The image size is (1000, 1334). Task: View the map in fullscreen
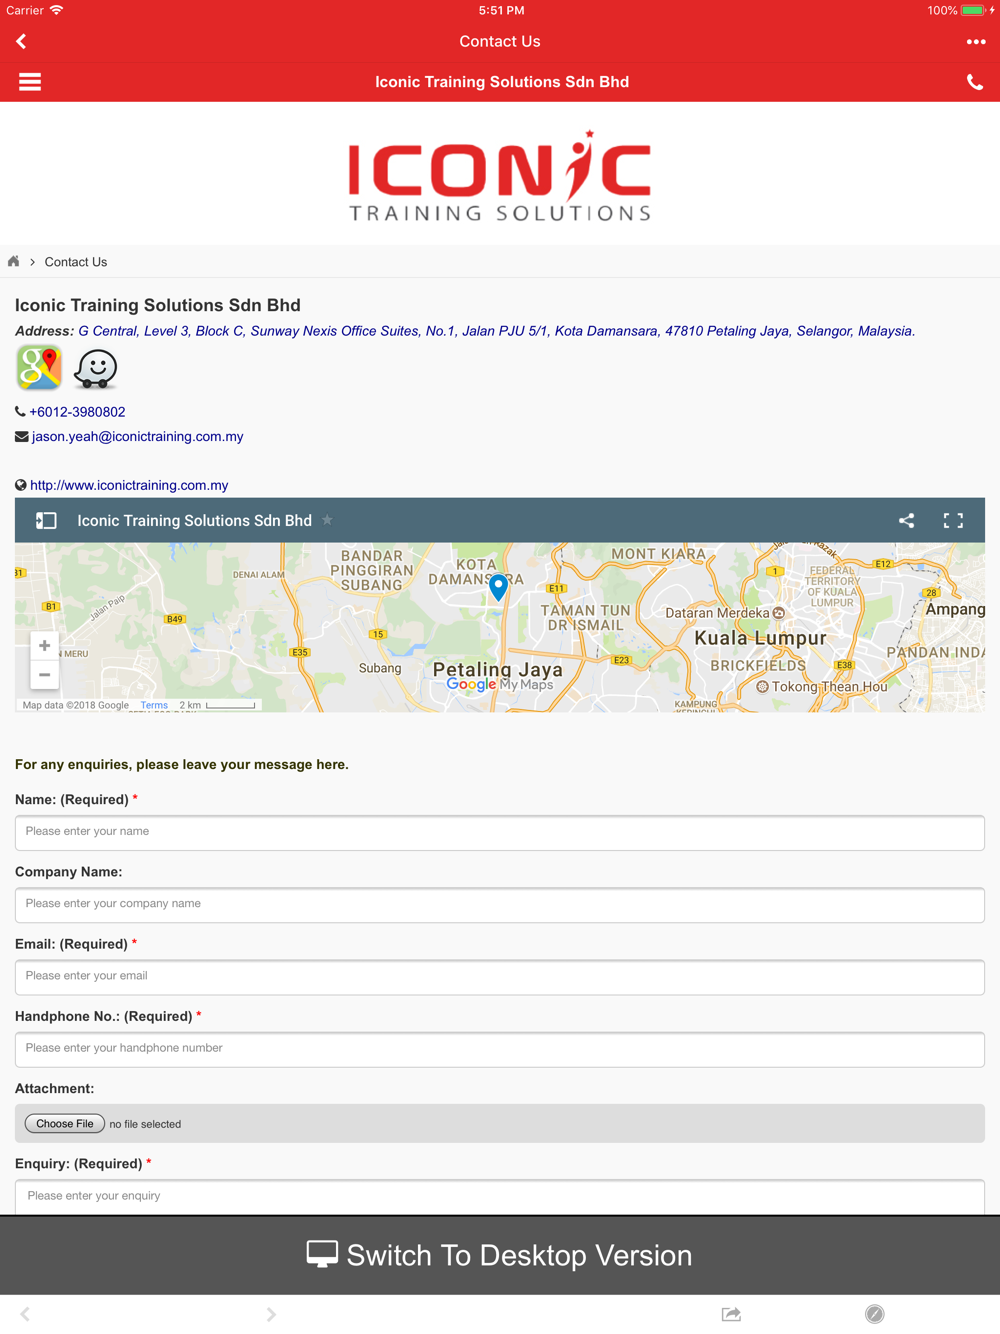(x=954, y=520)
